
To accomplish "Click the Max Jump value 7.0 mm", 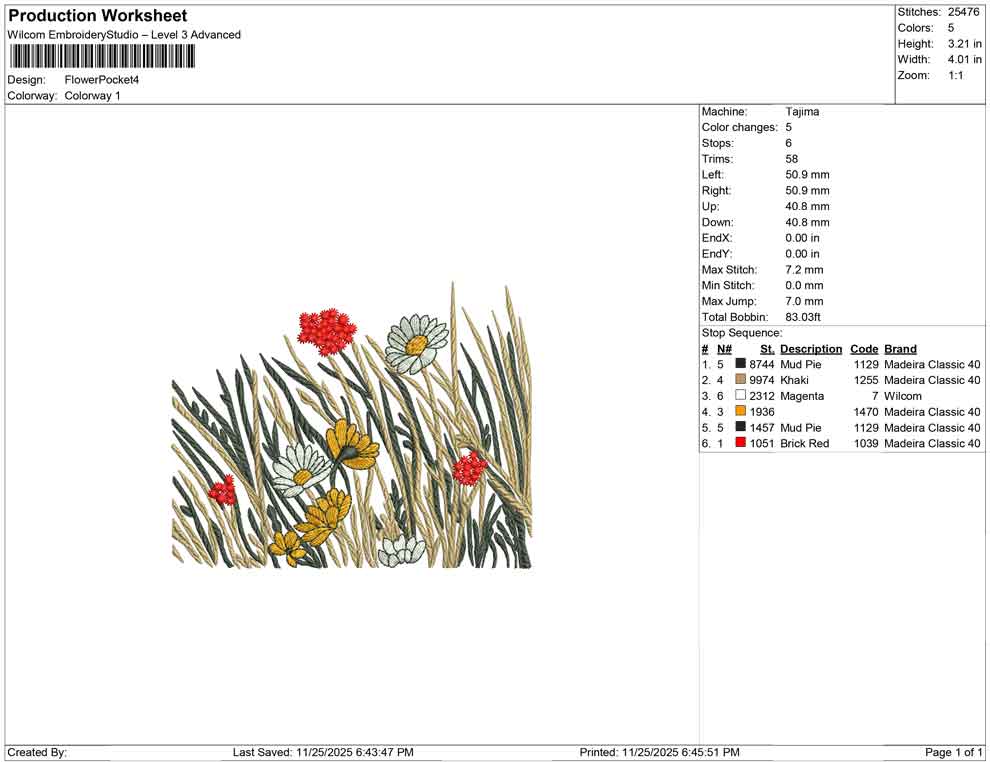I will click(x=804, y=301).
